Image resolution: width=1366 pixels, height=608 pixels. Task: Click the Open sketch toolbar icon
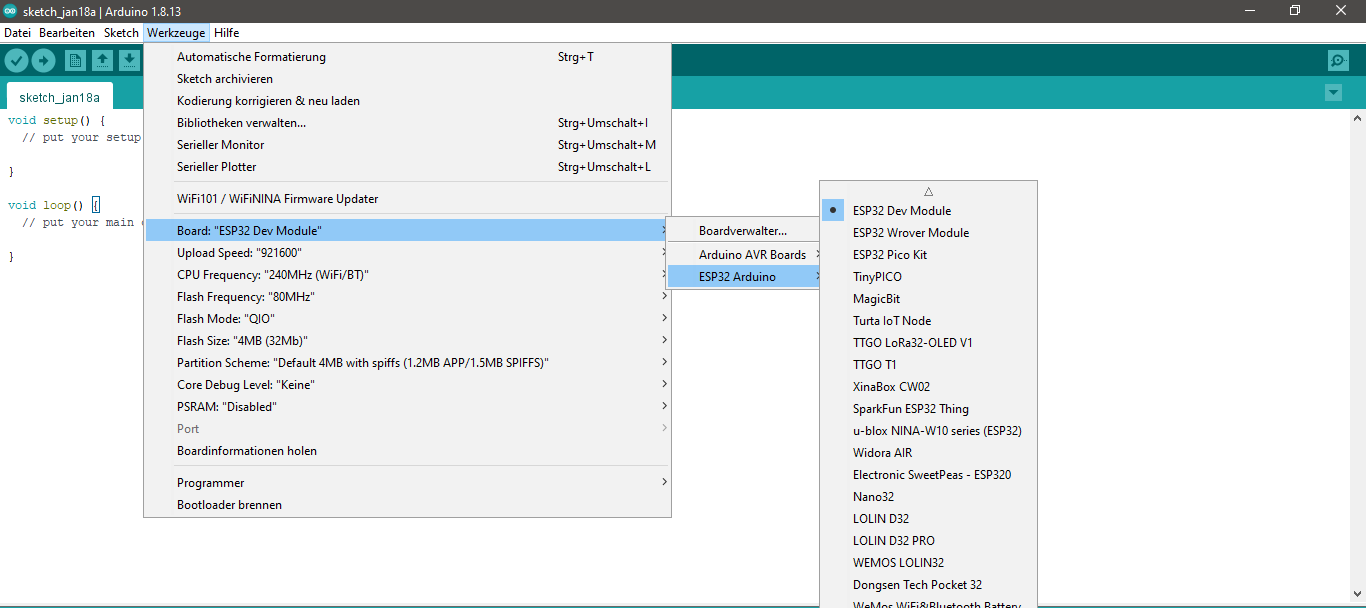(x=102, y=60)
